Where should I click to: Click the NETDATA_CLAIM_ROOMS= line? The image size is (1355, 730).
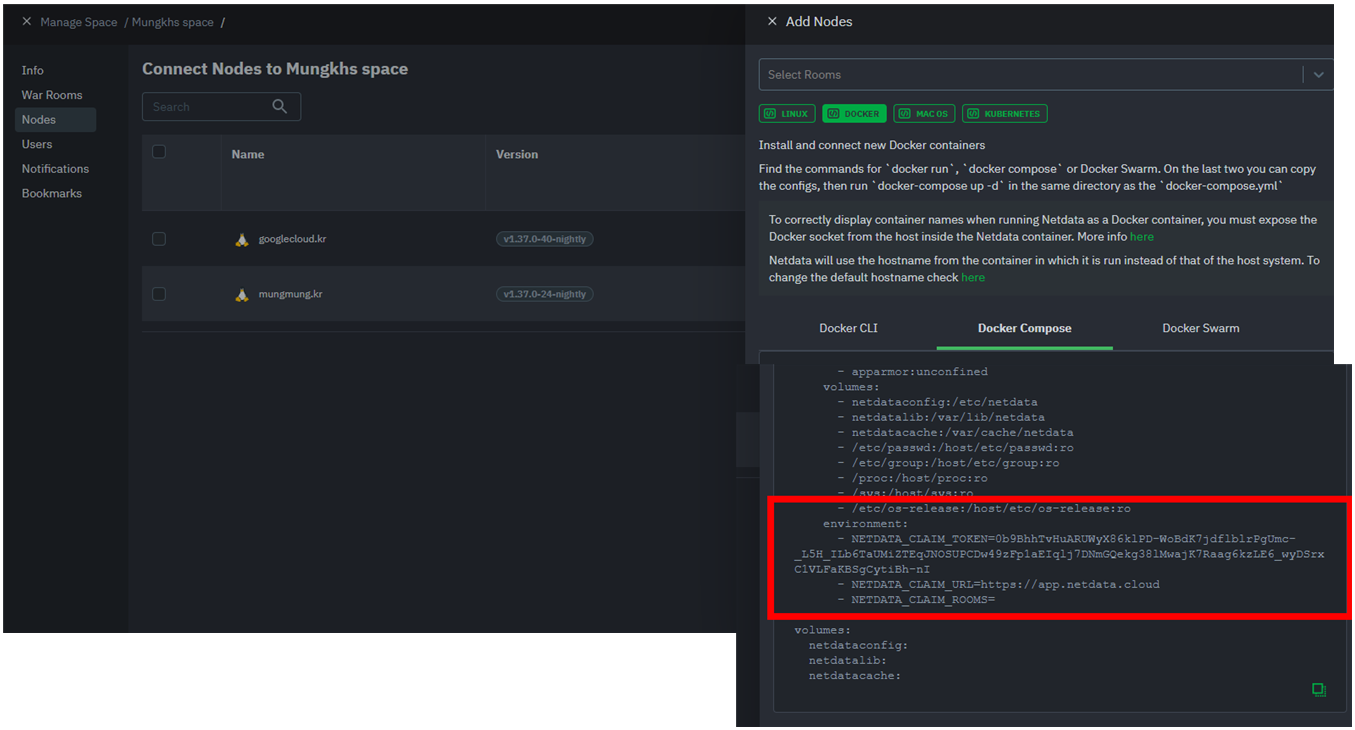coord(916,599)
